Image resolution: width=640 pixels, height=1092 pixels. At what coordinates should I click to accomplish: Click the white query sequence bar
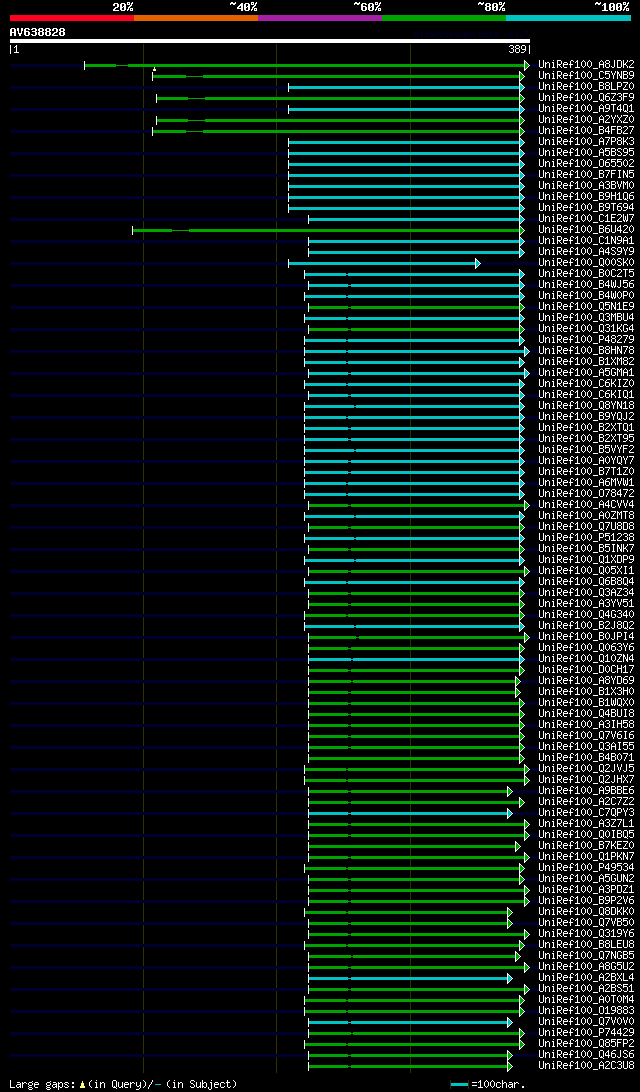click(270, 41)
